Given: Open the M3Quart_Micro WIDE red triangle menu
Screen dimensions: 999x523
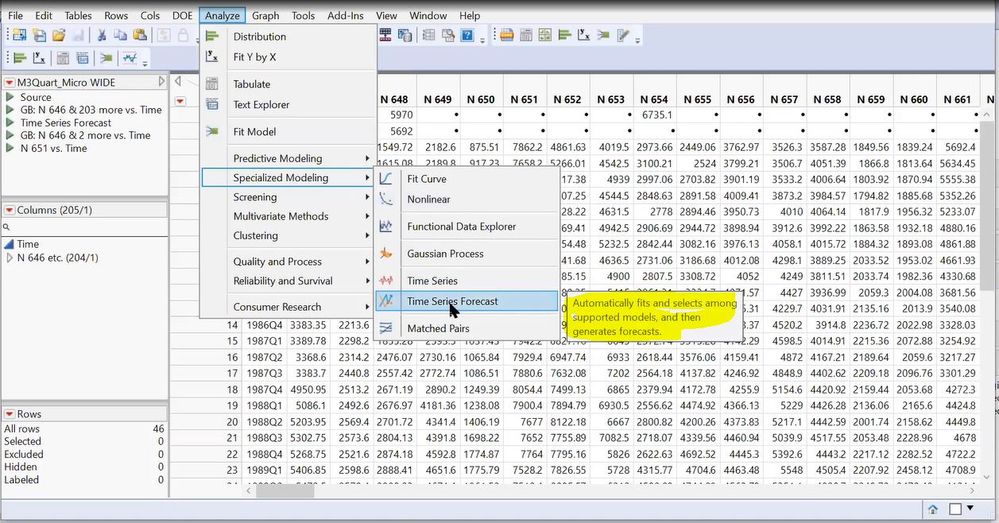Looking at the screenshot, I should [x=10, y=82].
